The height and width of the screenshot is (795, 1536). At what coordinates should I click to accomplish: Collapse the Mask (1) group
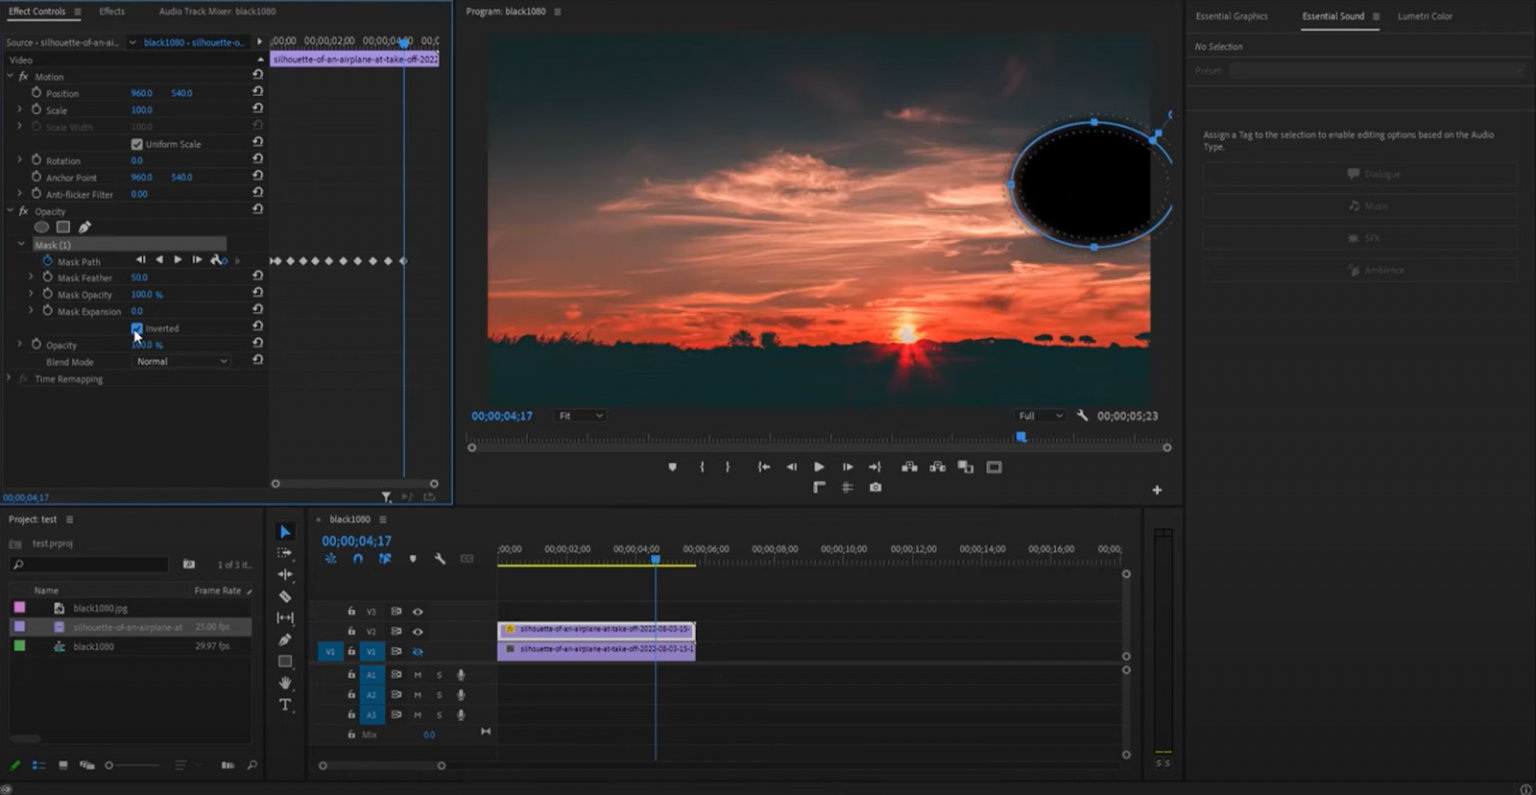click(x=21, y=244)
